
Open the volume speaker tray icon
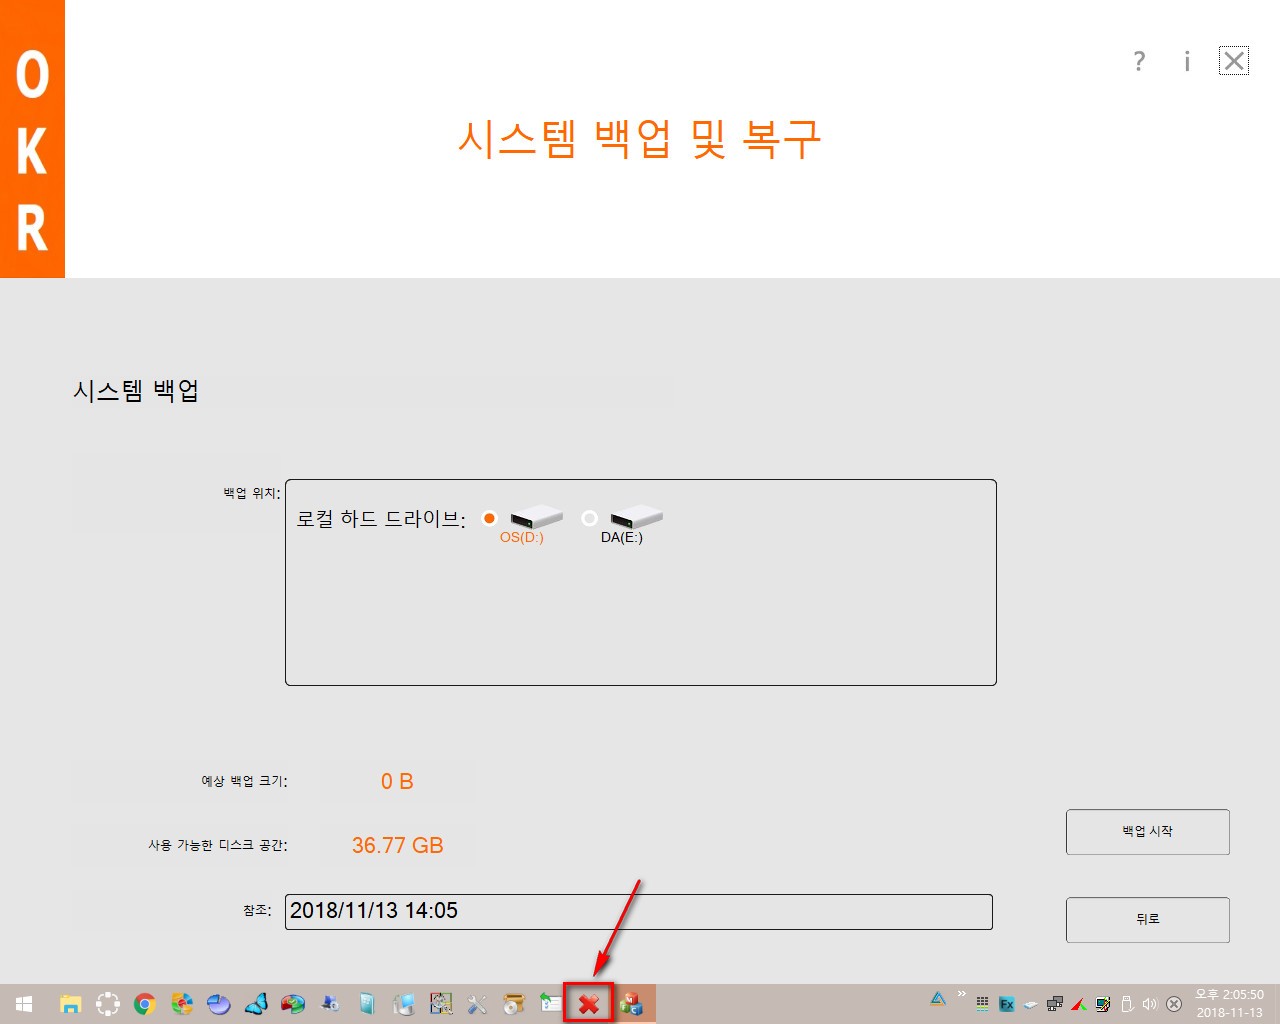(1150, 1004)
